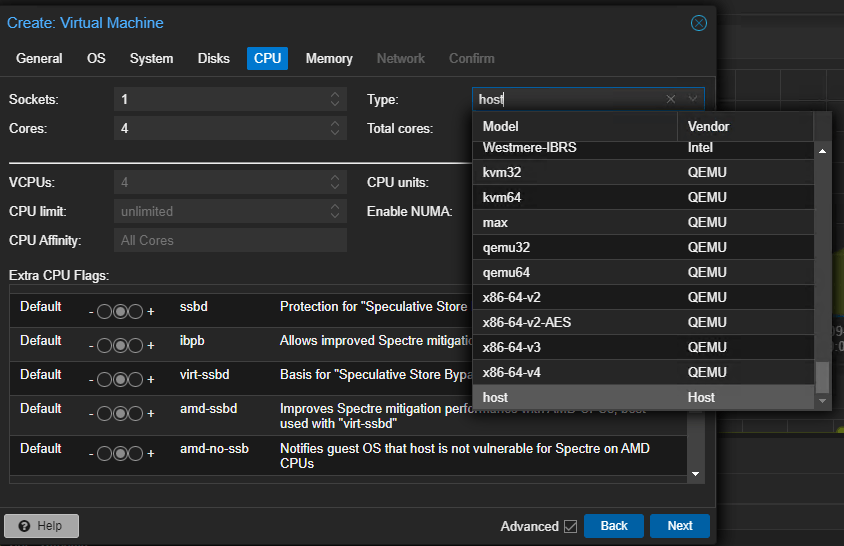
Task: Click the CPU limit field
Action: click(x=220, y=211)
